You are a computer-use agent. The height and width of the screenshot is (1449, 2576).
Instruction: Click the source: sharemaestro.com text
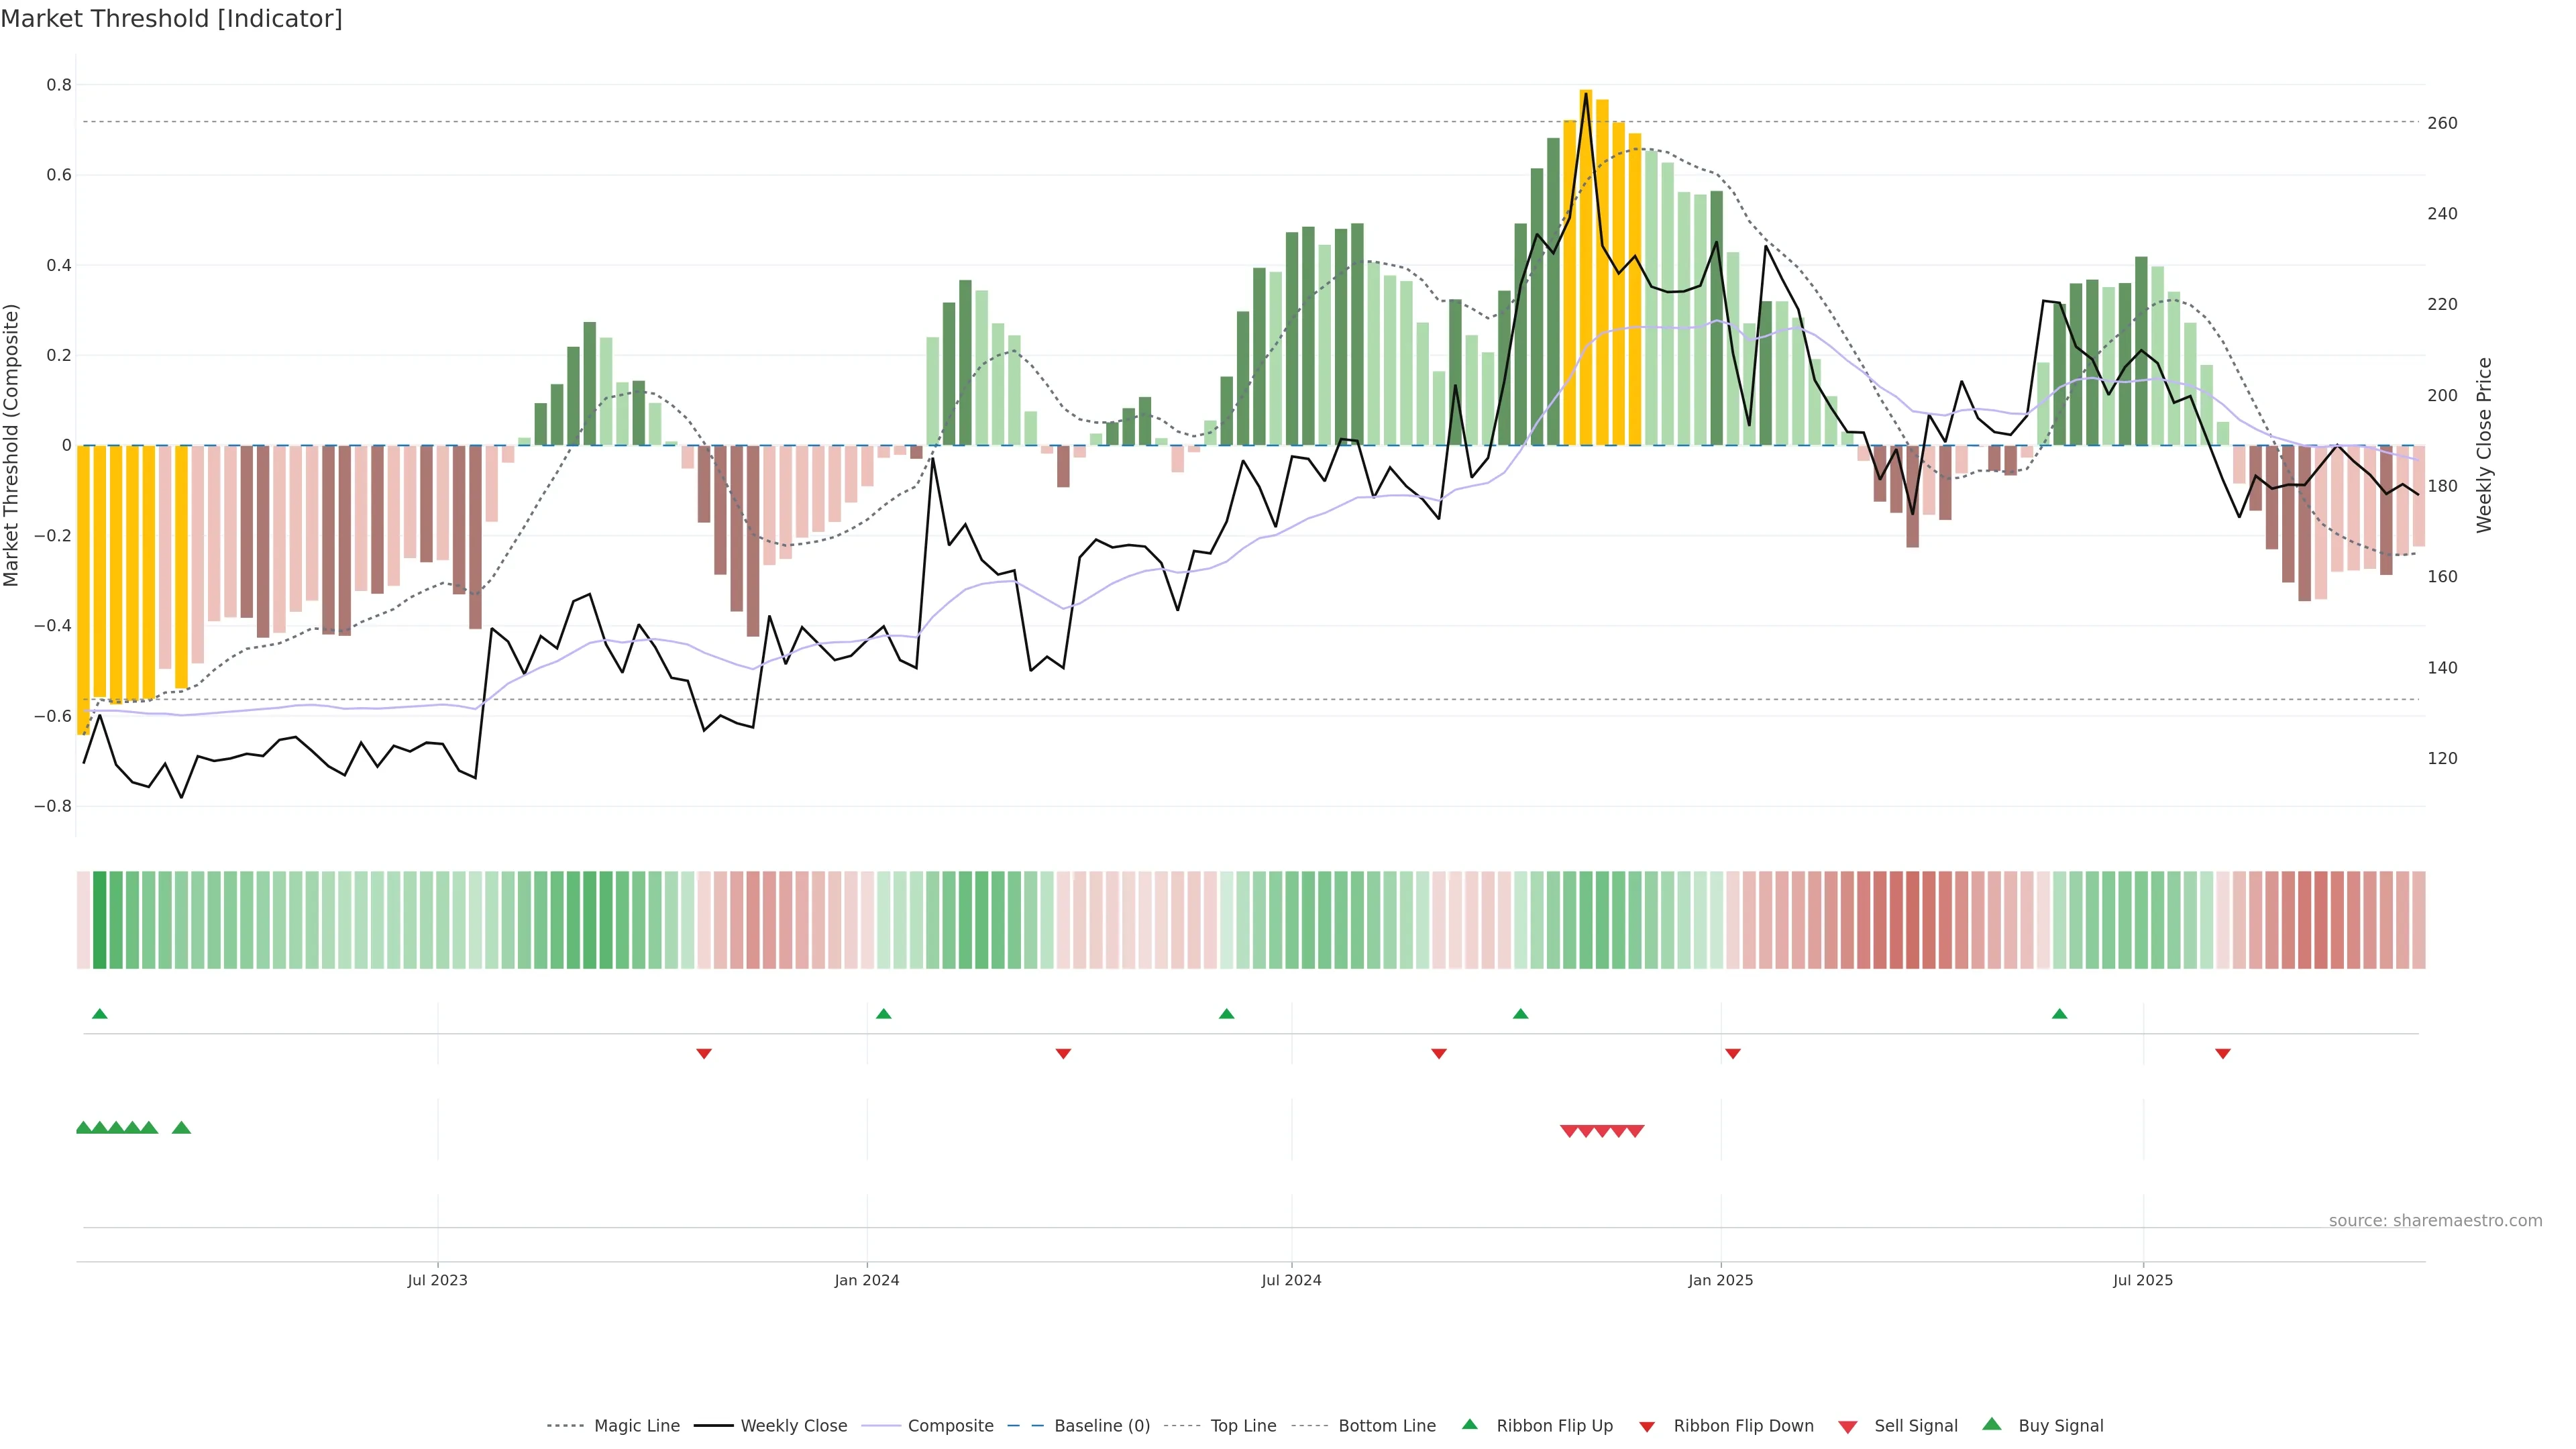[2435, 1220]
